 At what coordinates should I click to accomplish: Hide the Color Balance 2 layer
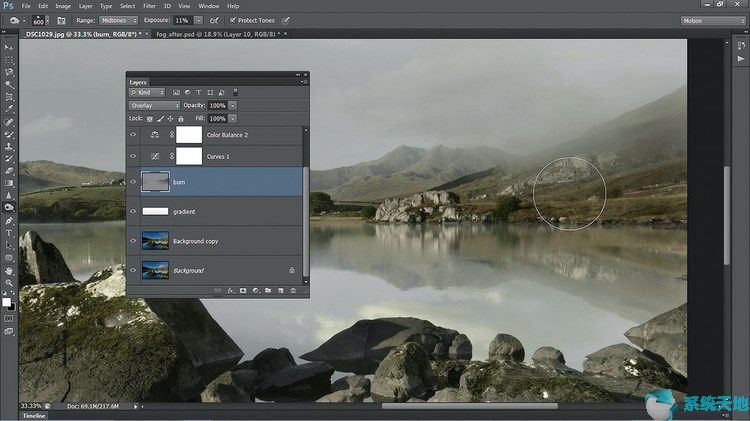(x=133, y=135)
